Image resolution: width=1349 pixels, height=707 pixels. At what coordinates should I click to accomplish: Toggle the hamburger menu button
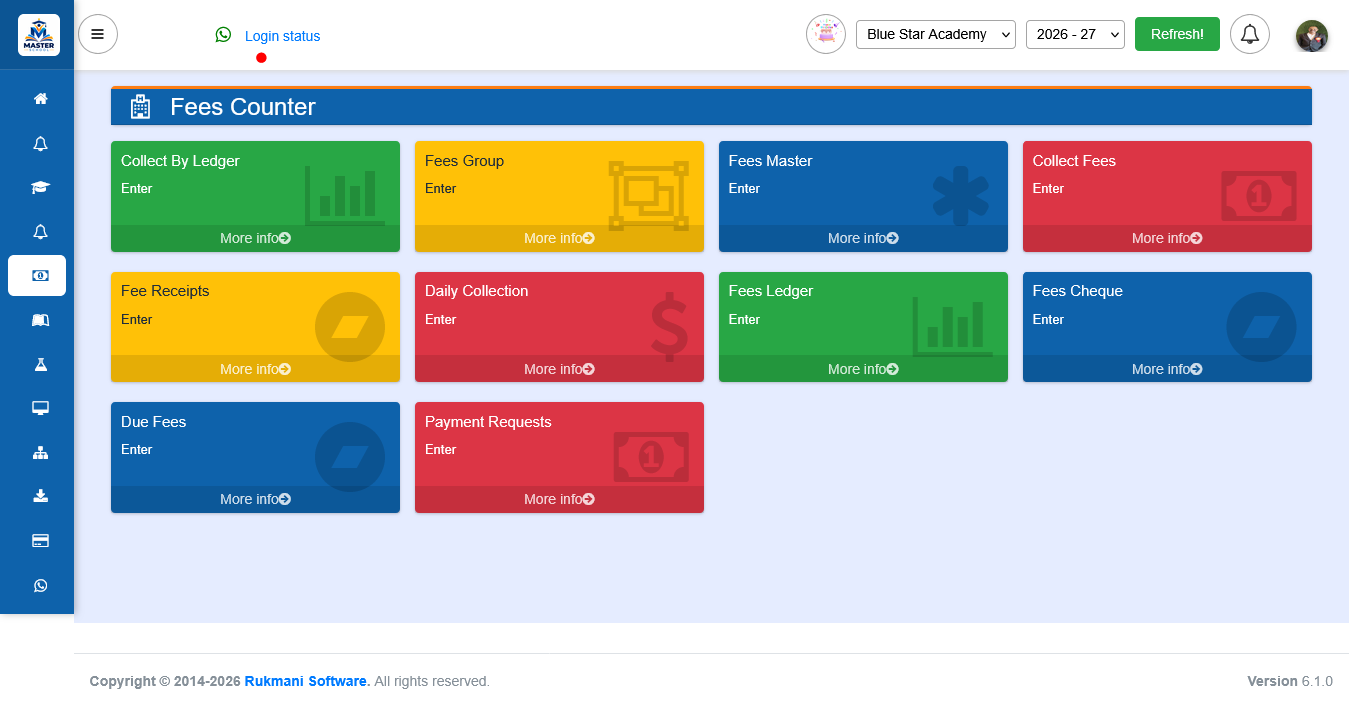98,34
